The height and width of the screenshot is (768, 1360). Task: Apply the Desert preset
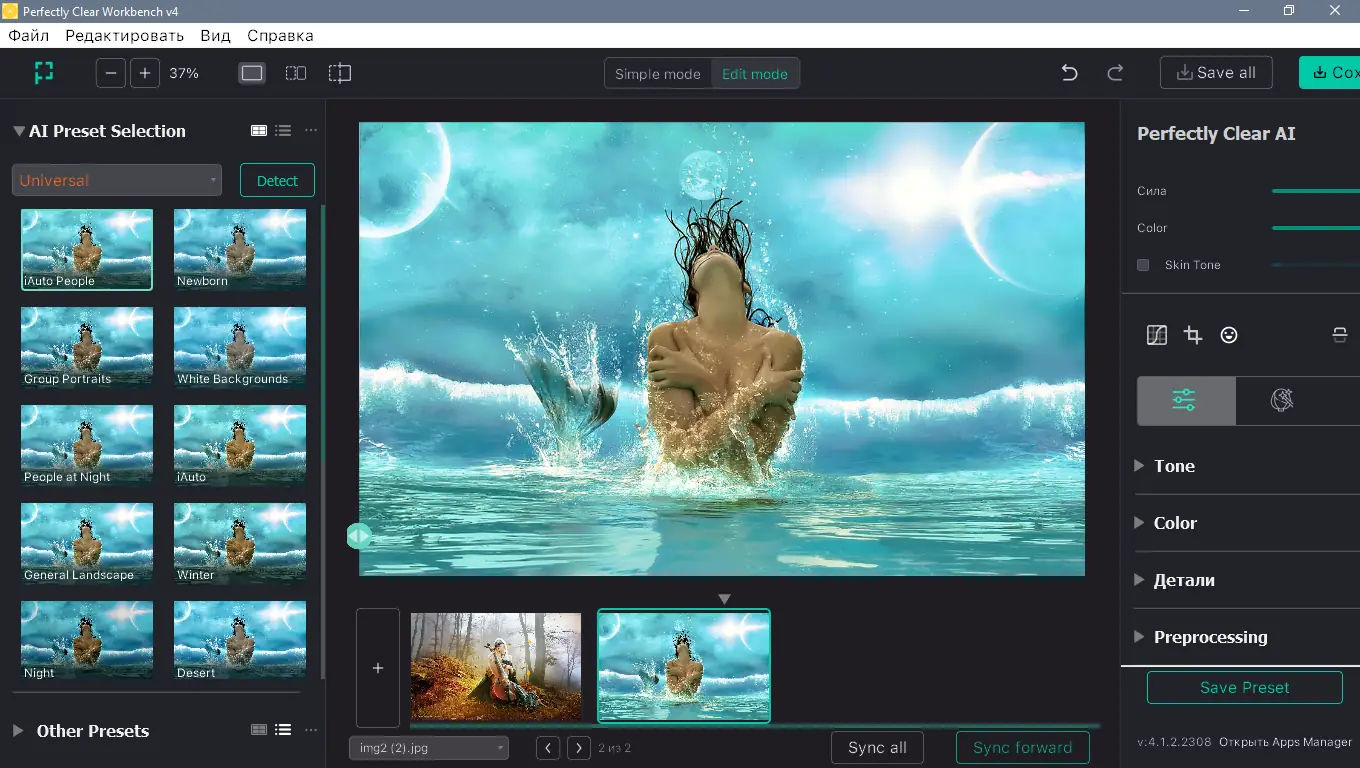(240, 641)
